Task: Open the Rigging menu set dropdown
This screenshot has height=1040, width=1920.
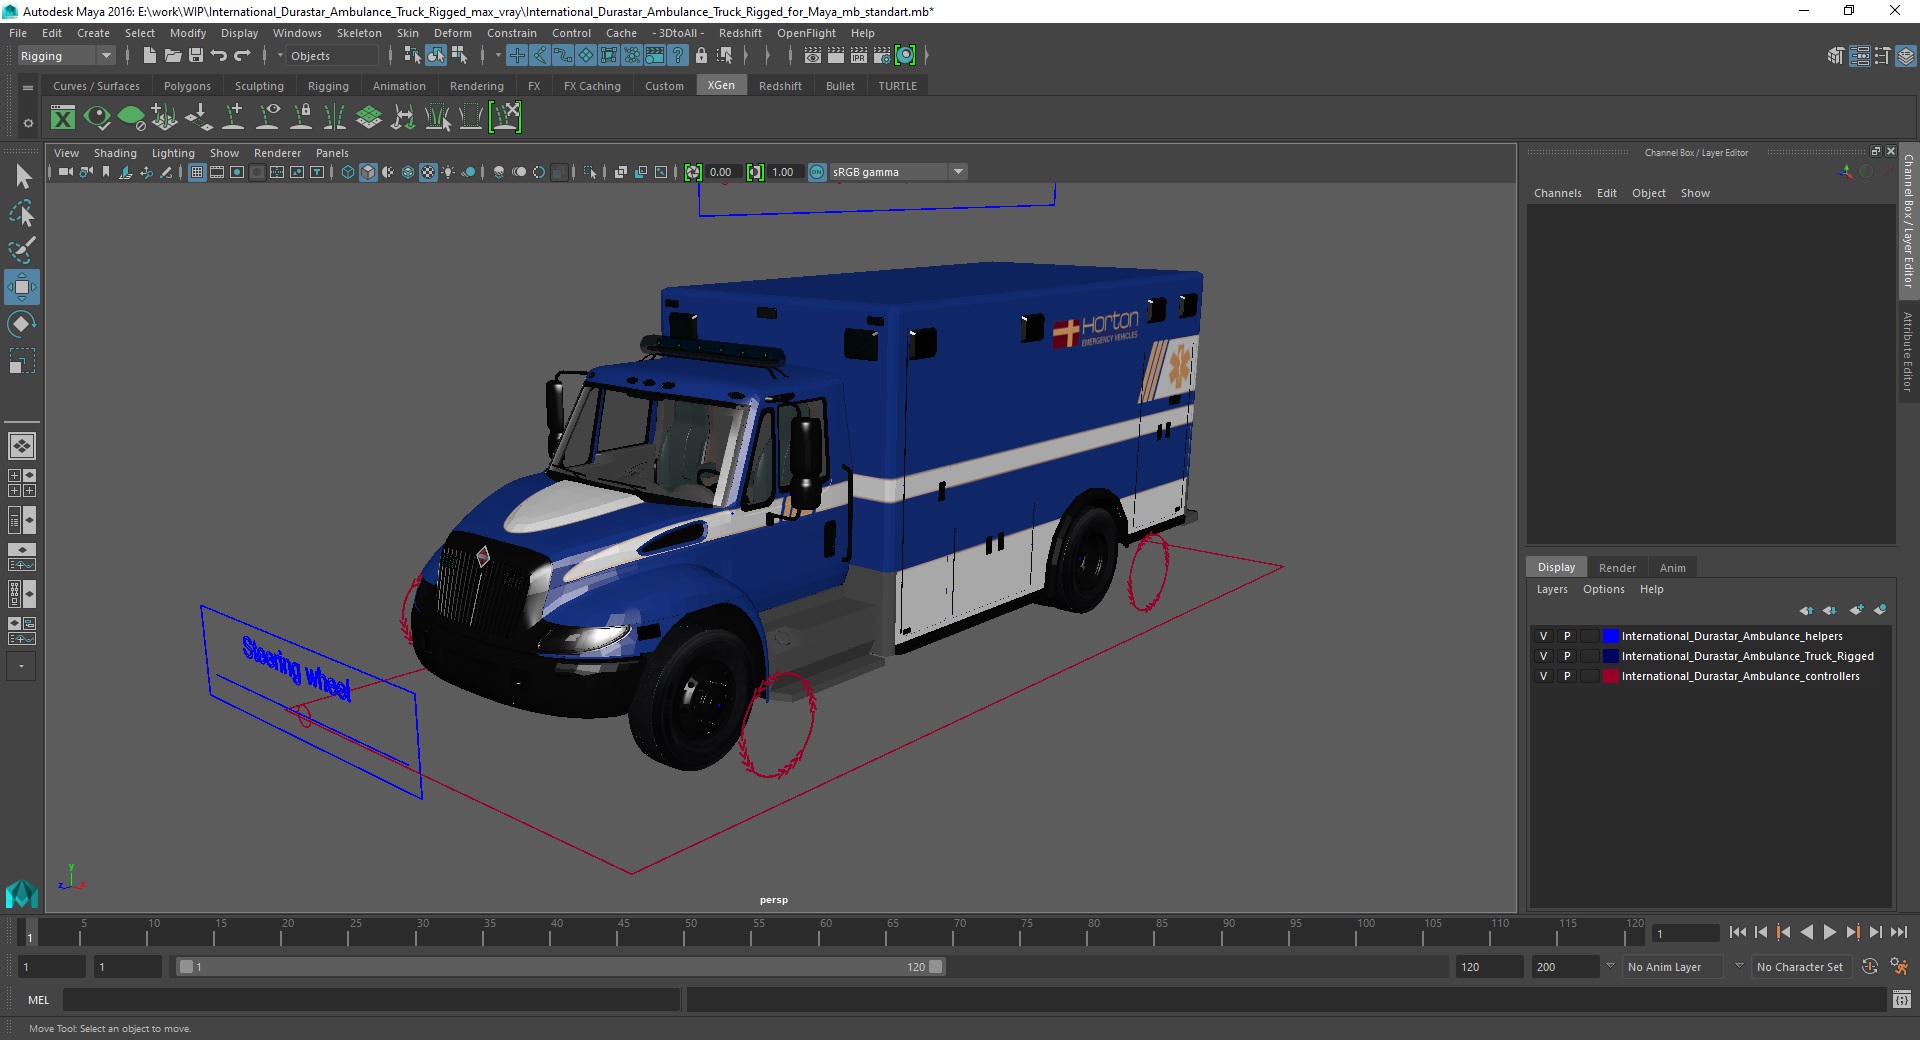Action: click(x=66, y=56)
